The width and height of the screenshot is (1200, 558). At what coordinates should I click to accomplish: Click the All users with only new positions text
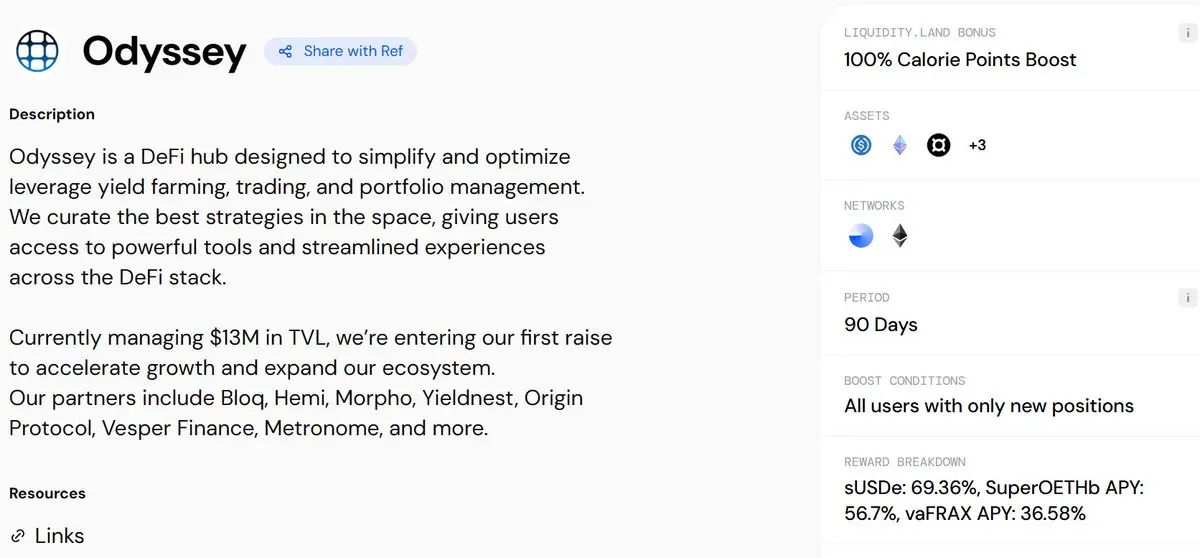coord(989,406)
